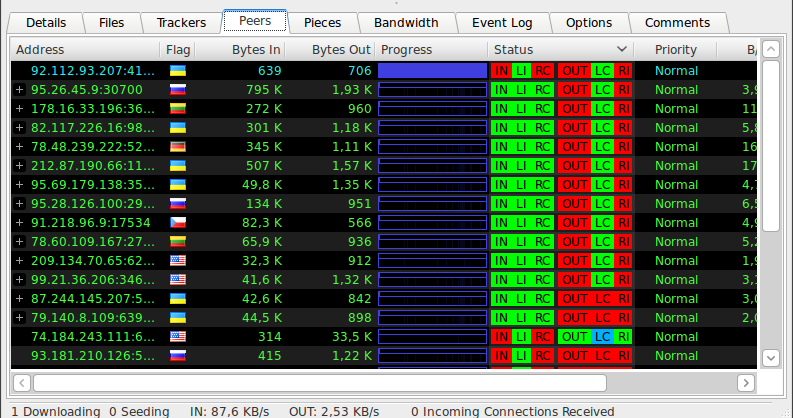Click blue LC status indicator for 74.184.243.111
Viewport: 793px width, 418px height.
[x=602, y=337]
